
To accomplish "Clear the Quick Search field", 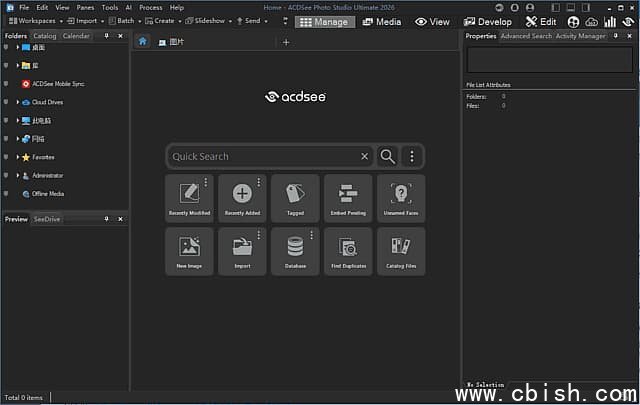I will (x=365, y=156).
